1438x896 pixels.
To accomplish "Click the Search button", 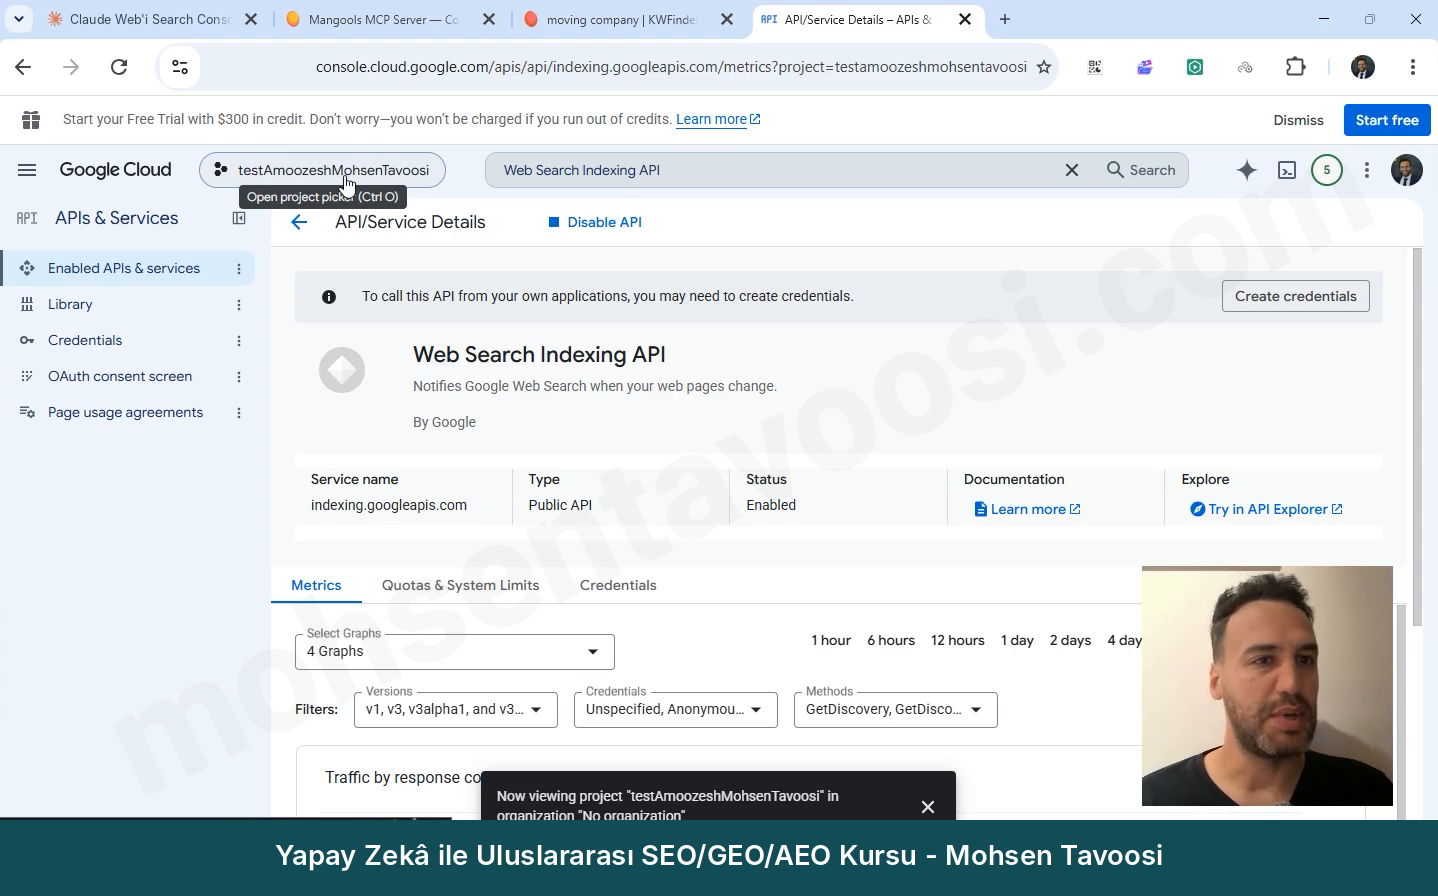I will pos(1141,170).
